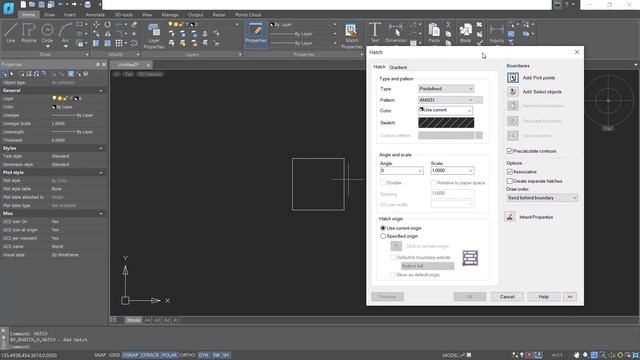Open the ribbon color By Layer dropdown
Viewport: 640px width, 360px height.
point(302,24)
